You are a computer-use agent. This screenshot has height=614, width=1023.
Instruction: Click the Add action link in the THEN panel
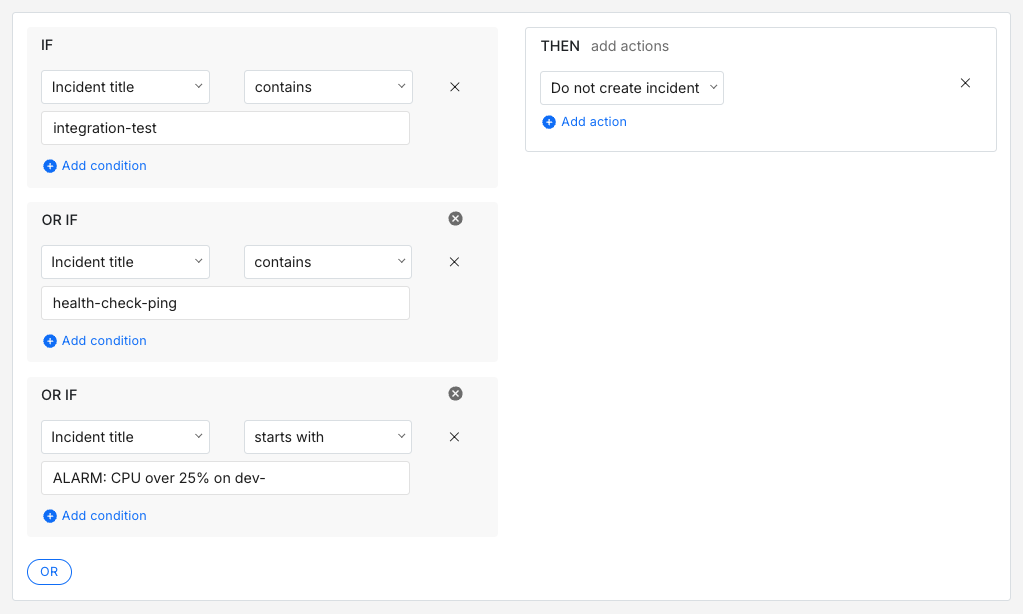tap(592, 121)
